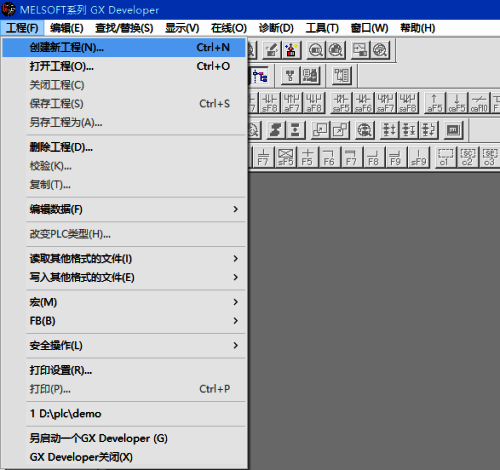Click the caf10 invert result icon
500x470 pixels.
pyautogui.click(x=479, y=103)
